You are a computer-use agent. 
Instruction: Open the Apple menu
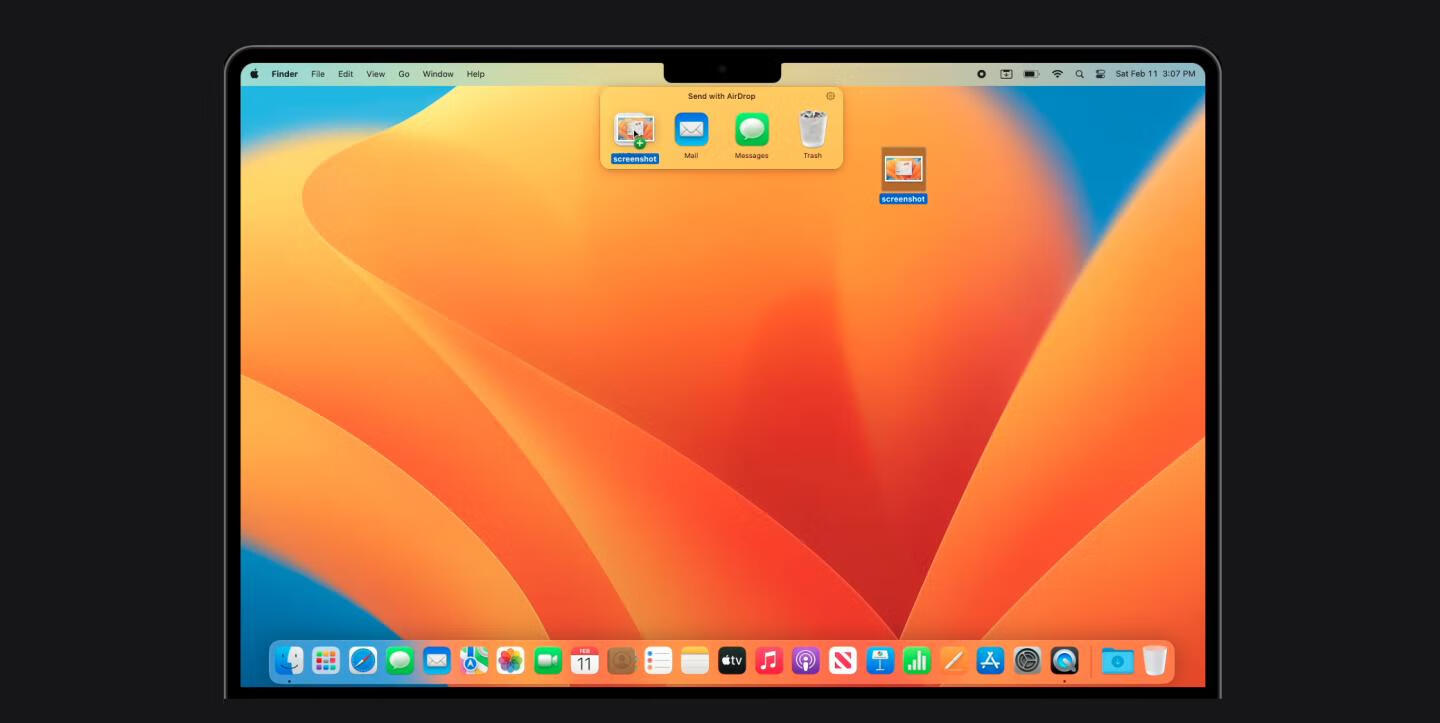click(x=254, y=74)
